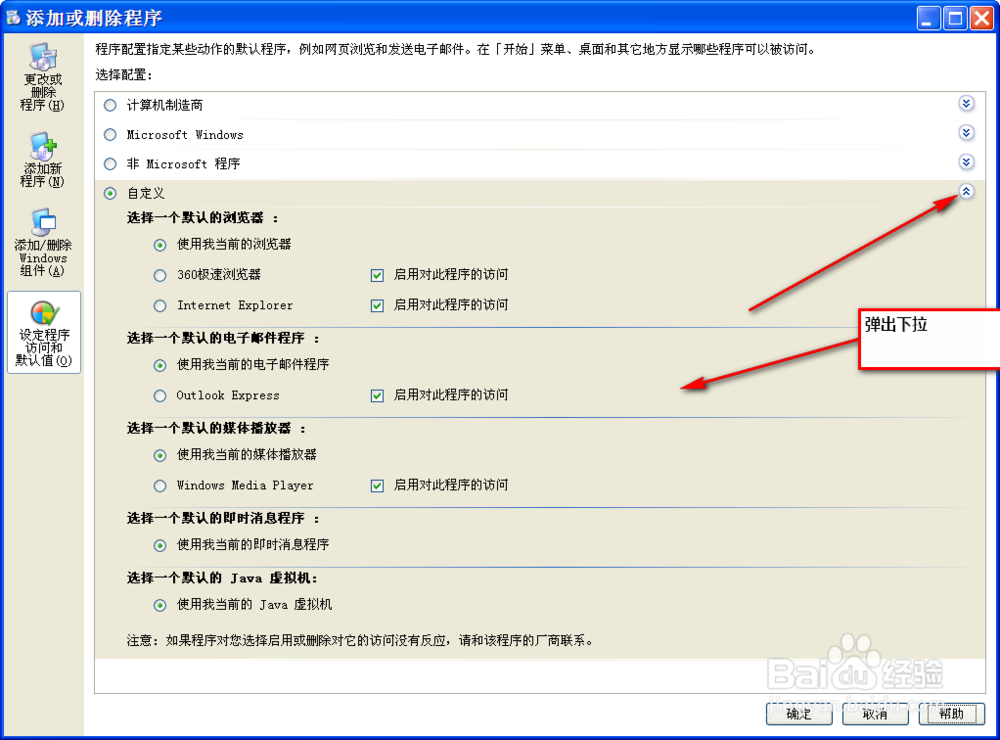Close the 添加或删除程序 window
1000x740 pixels.
pyautogui.click(x=982, y=18)
